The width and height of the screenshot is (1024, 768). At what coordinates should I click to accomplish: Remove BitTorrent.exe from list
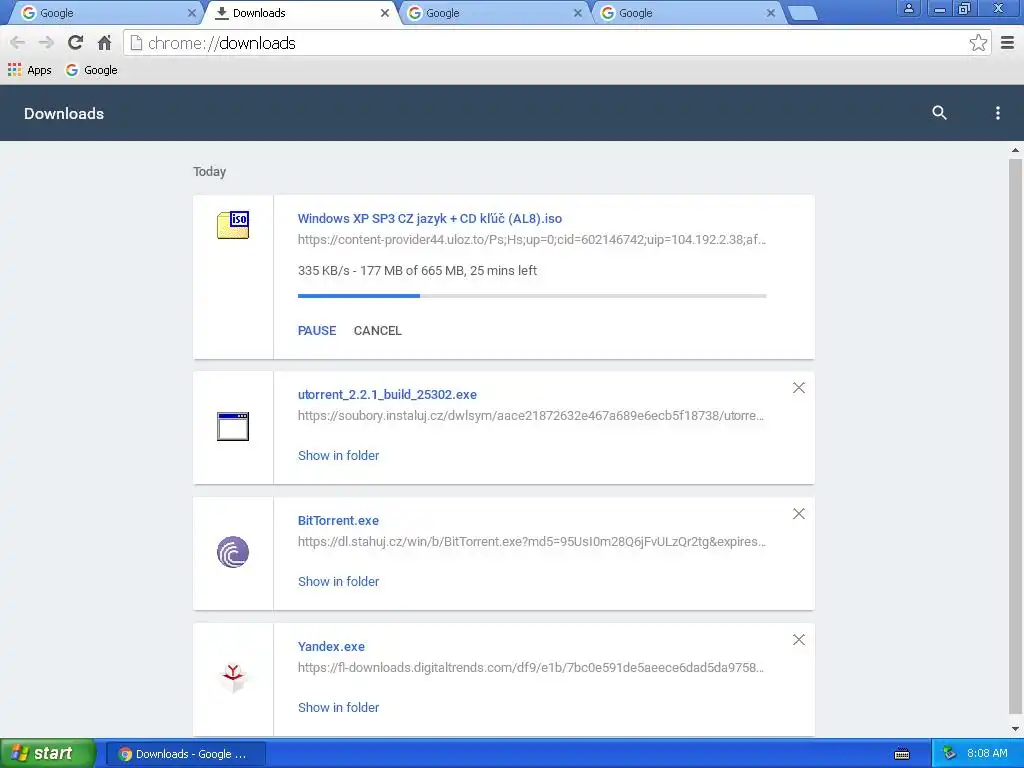pos(799,514)
